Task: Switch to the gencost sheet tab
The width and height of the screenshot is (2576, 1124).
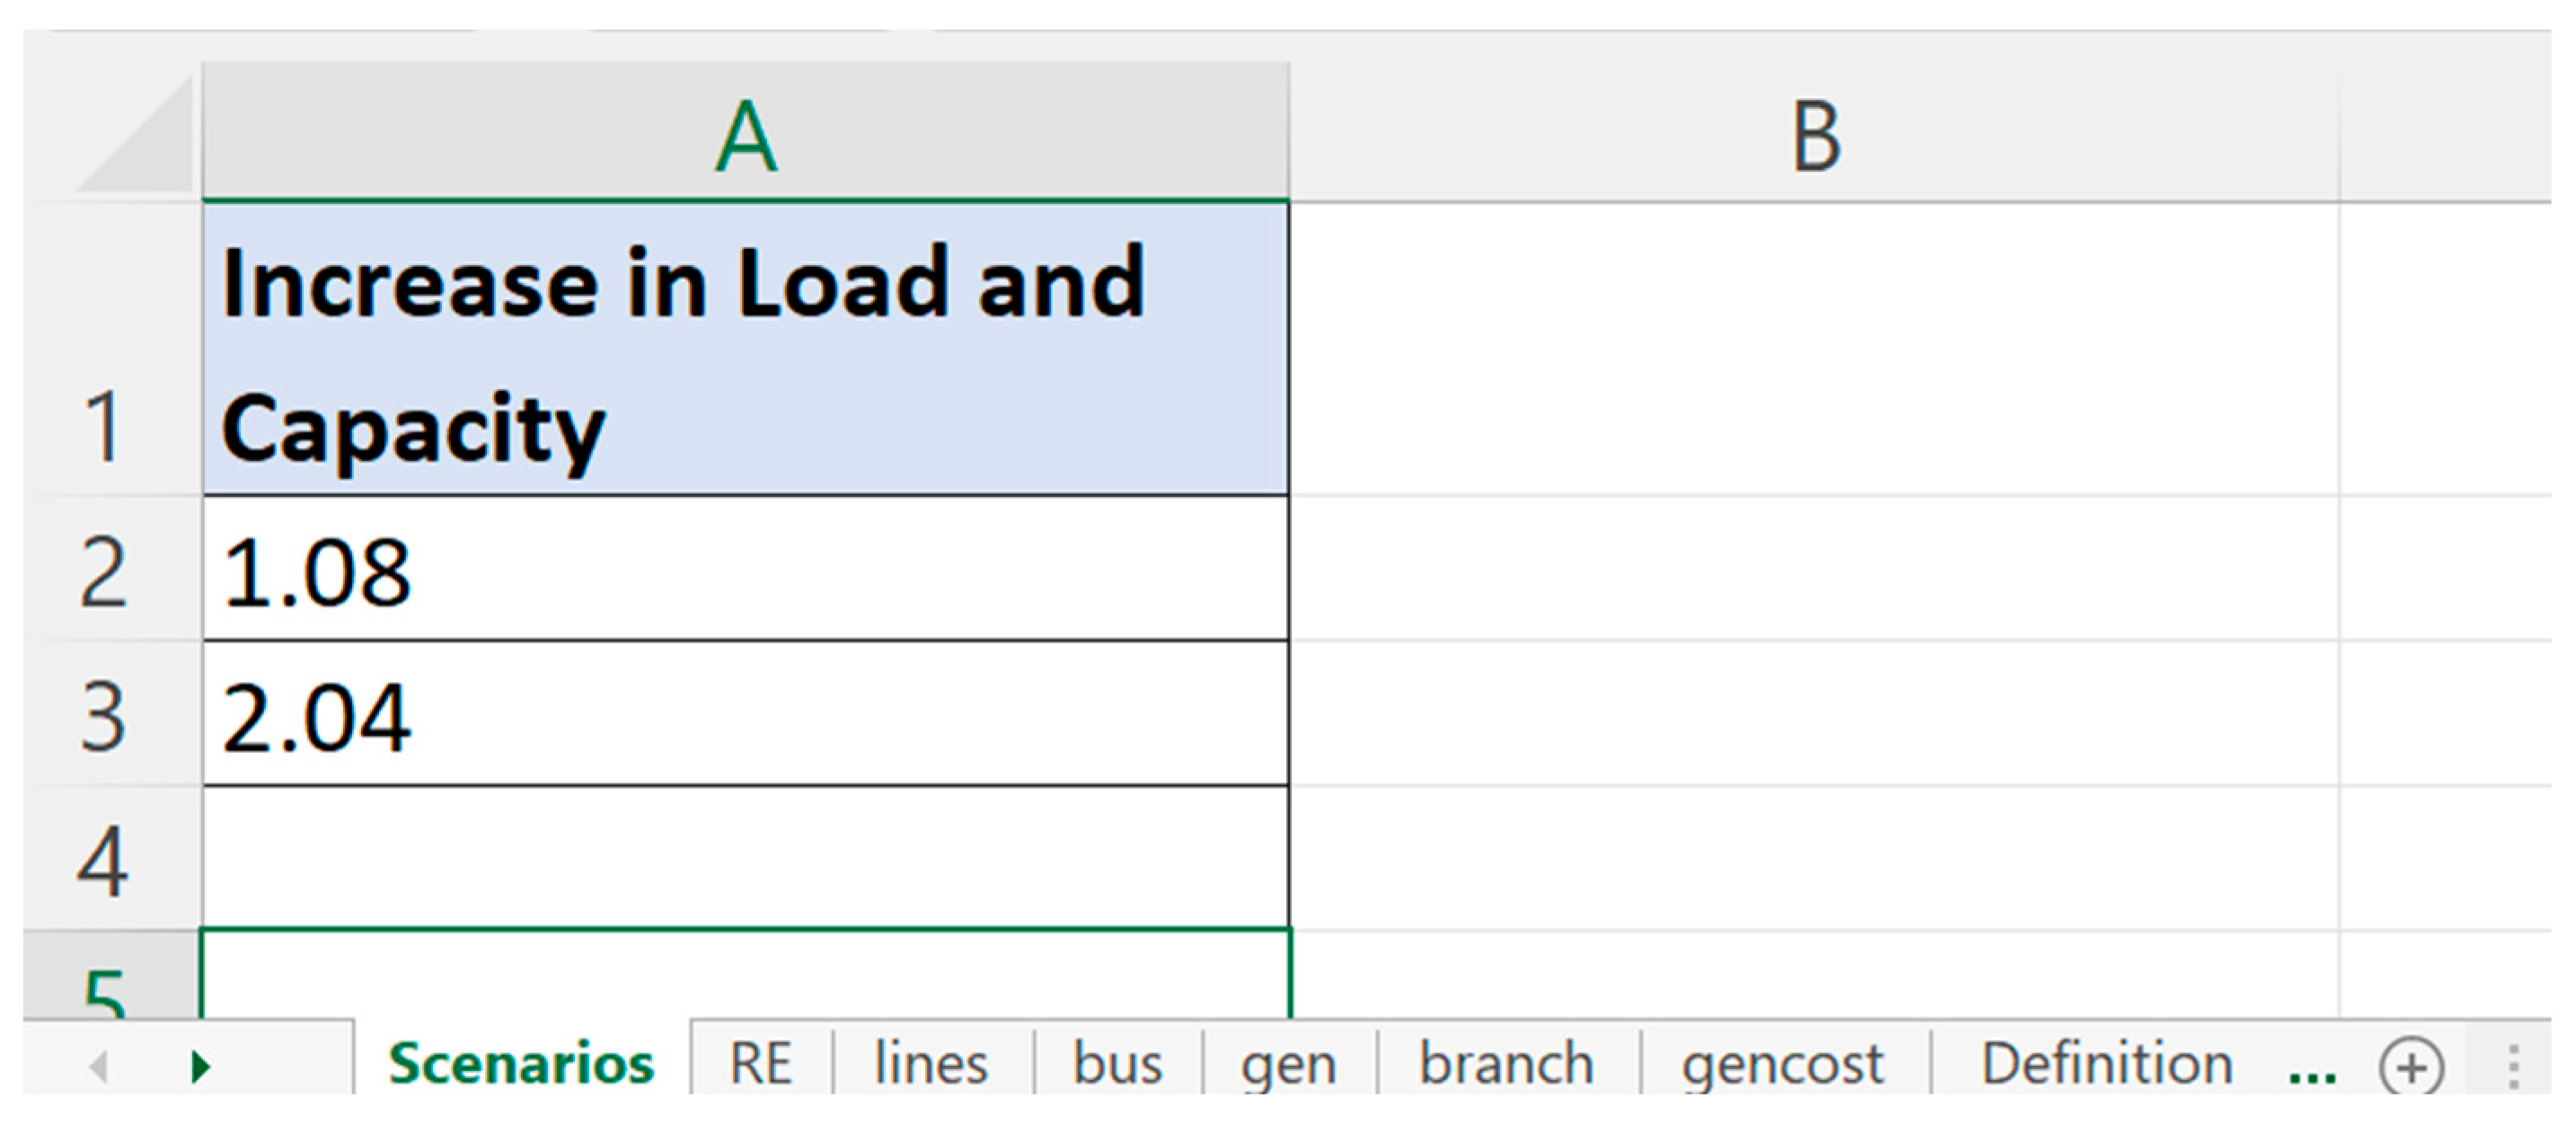Action: point(1782,1063)
